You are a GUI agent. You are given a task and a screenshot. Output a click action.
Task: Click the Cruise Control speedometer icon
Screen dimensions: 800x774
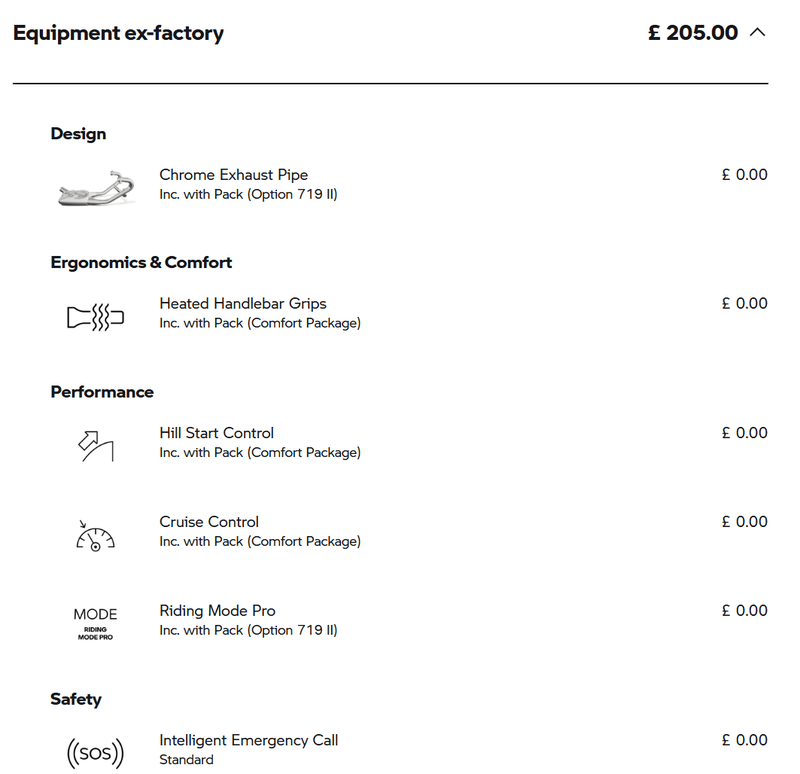[x=95, y=535]
